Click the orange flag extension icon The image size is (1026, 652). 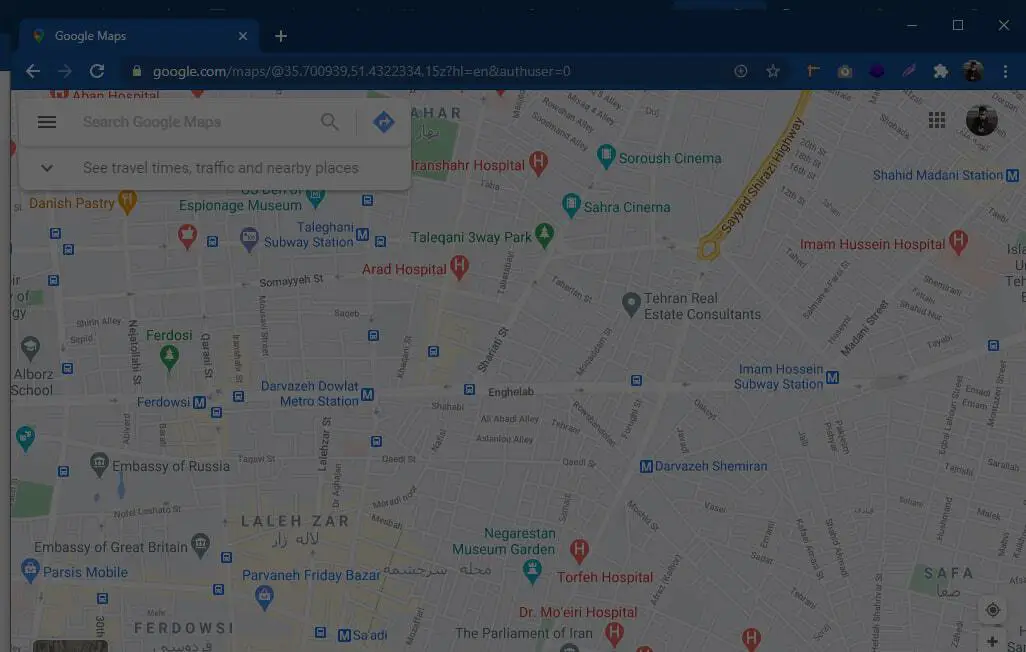[812, 71]
